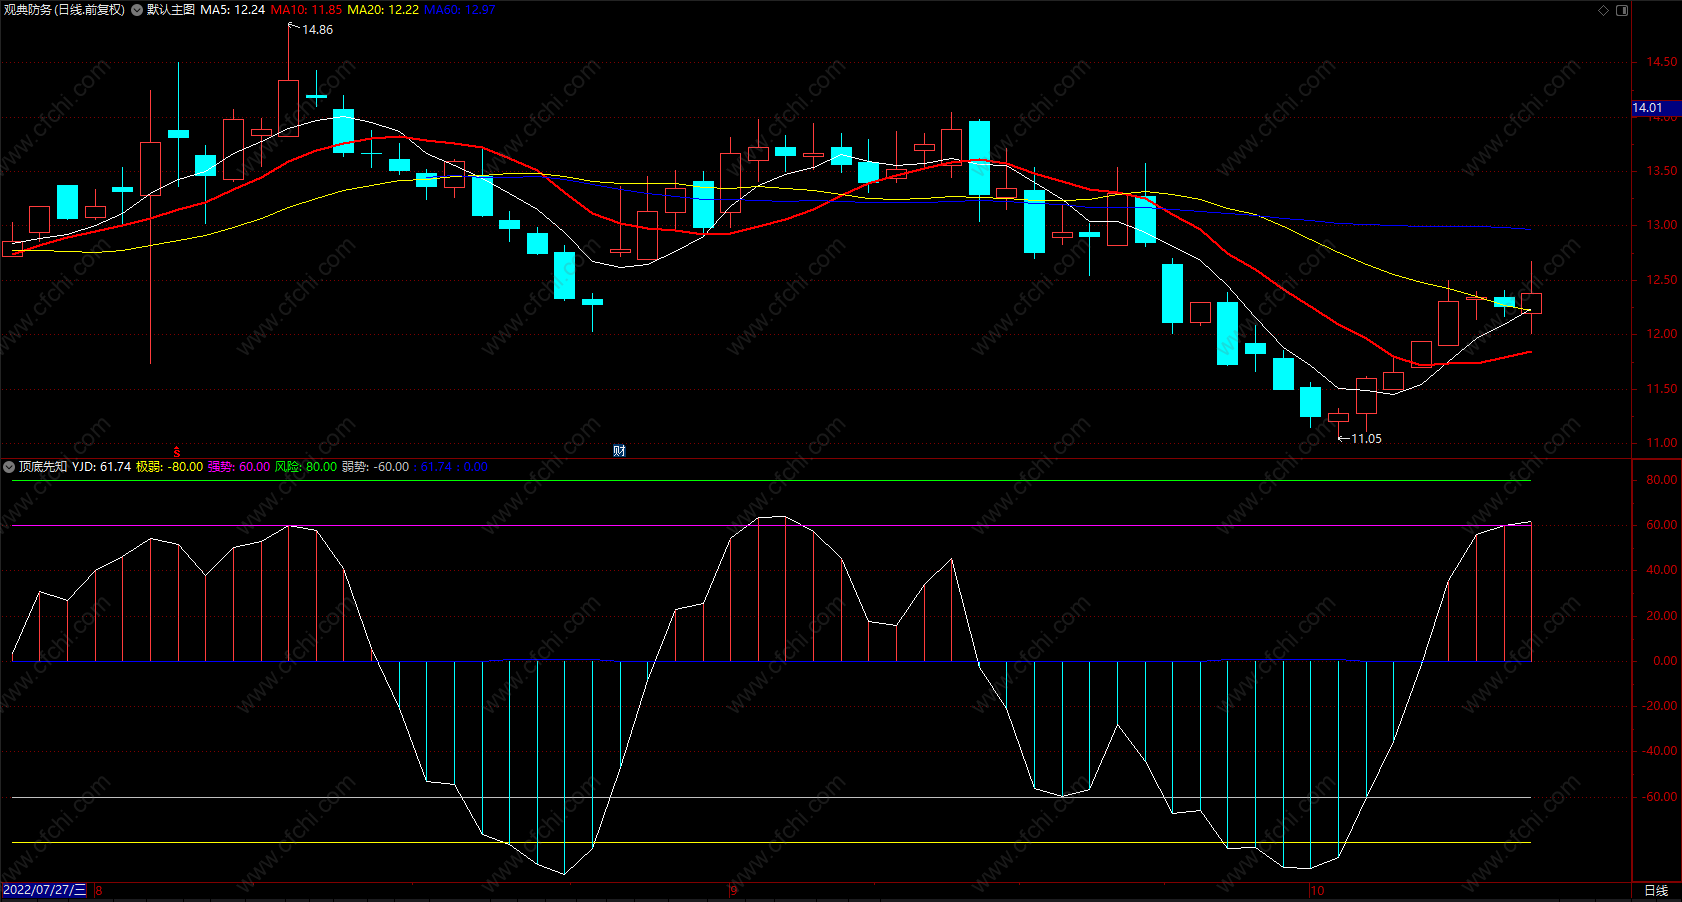Toggle the red MA10 legend label
The width and height of the screenshot is (1682, 902).
click(306, 10)
